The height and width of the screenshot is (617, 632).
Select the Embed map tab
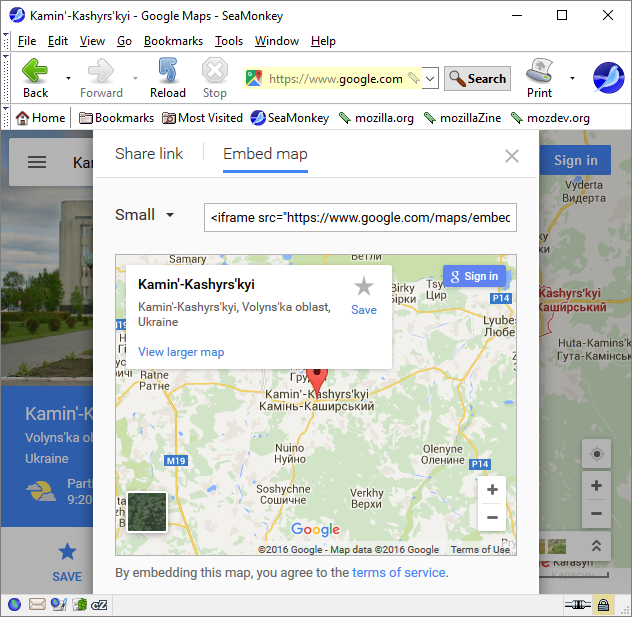coord(265,154)
